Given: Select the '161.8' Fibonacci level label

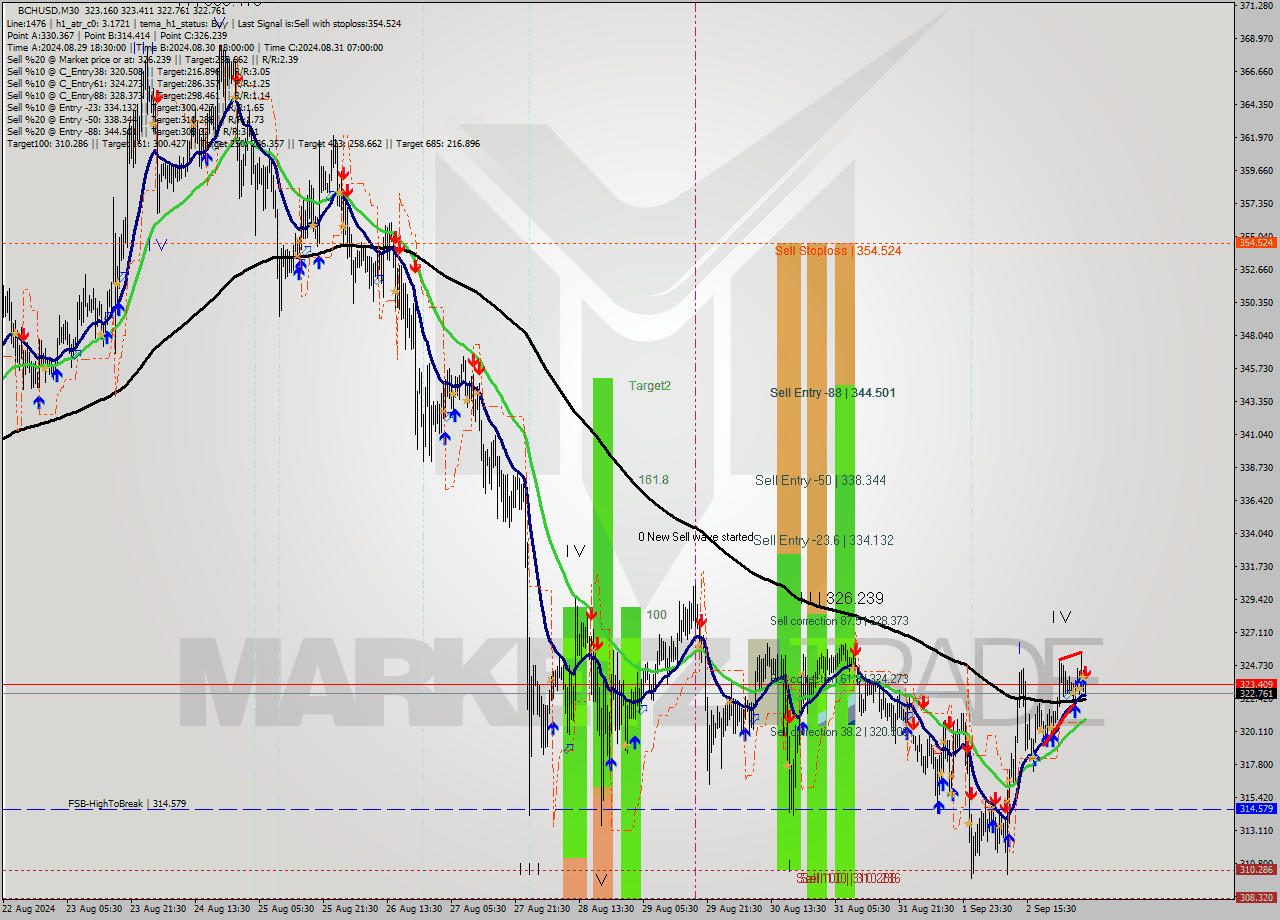Looking at the screenshot, I should click(653, 480).
